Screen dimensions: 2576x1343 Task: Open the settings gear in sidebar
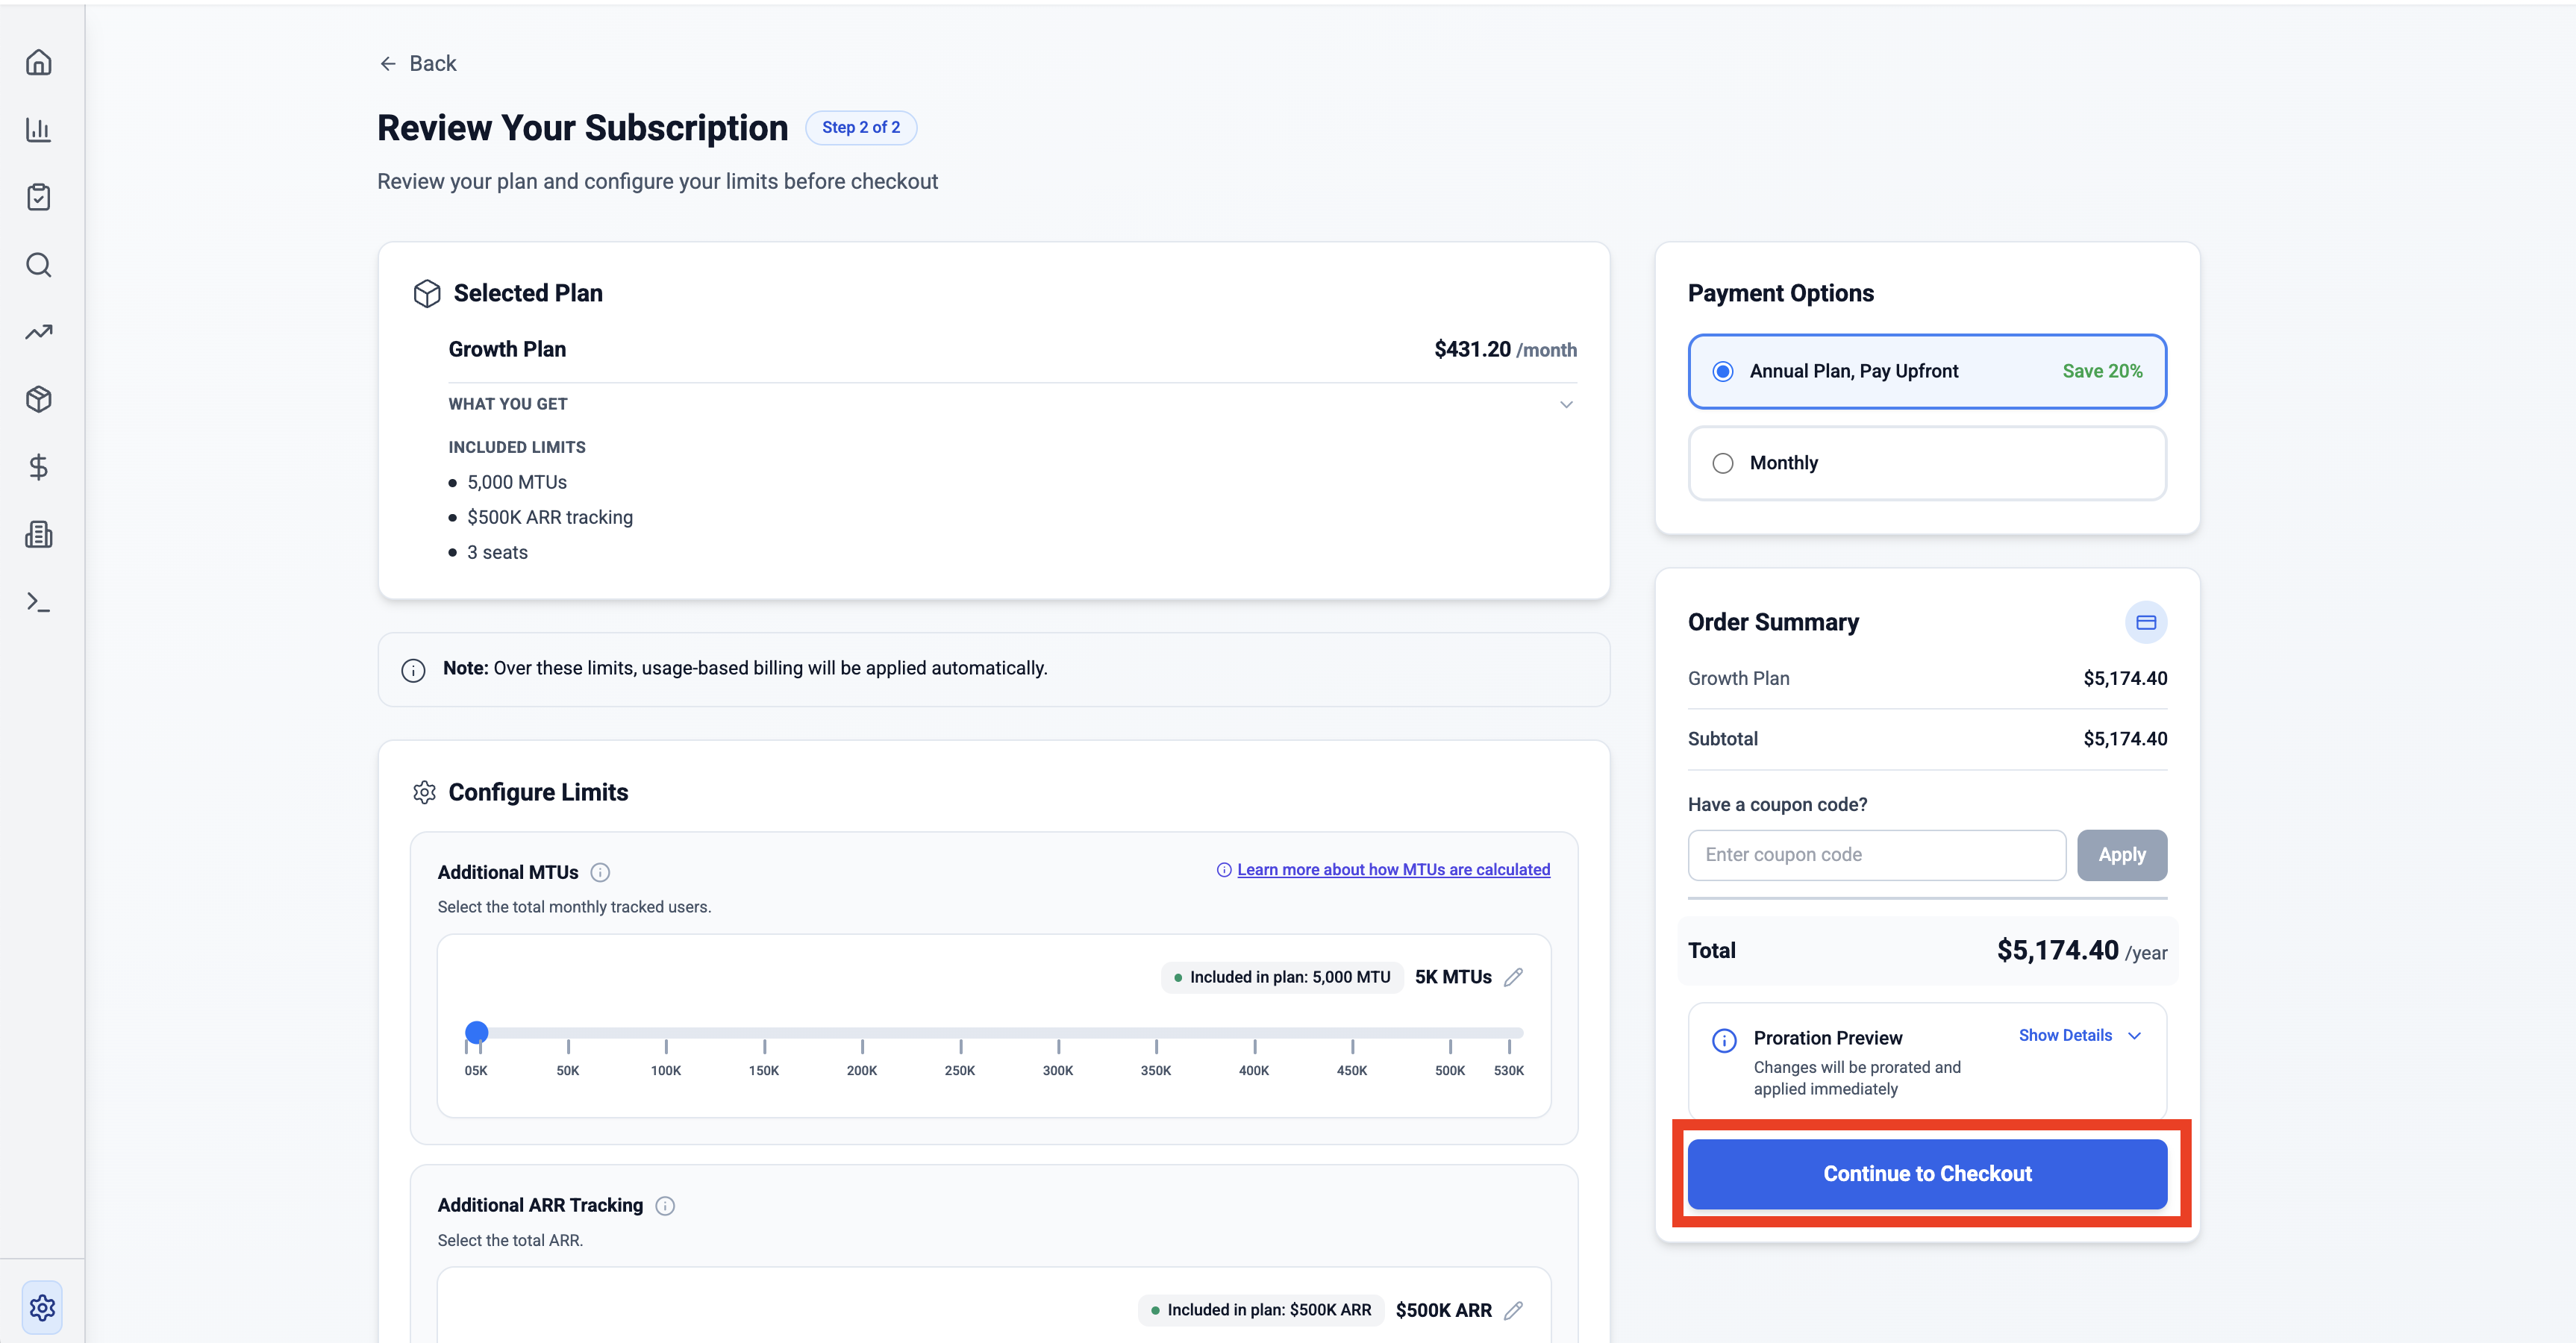(x=42, y=1307)
